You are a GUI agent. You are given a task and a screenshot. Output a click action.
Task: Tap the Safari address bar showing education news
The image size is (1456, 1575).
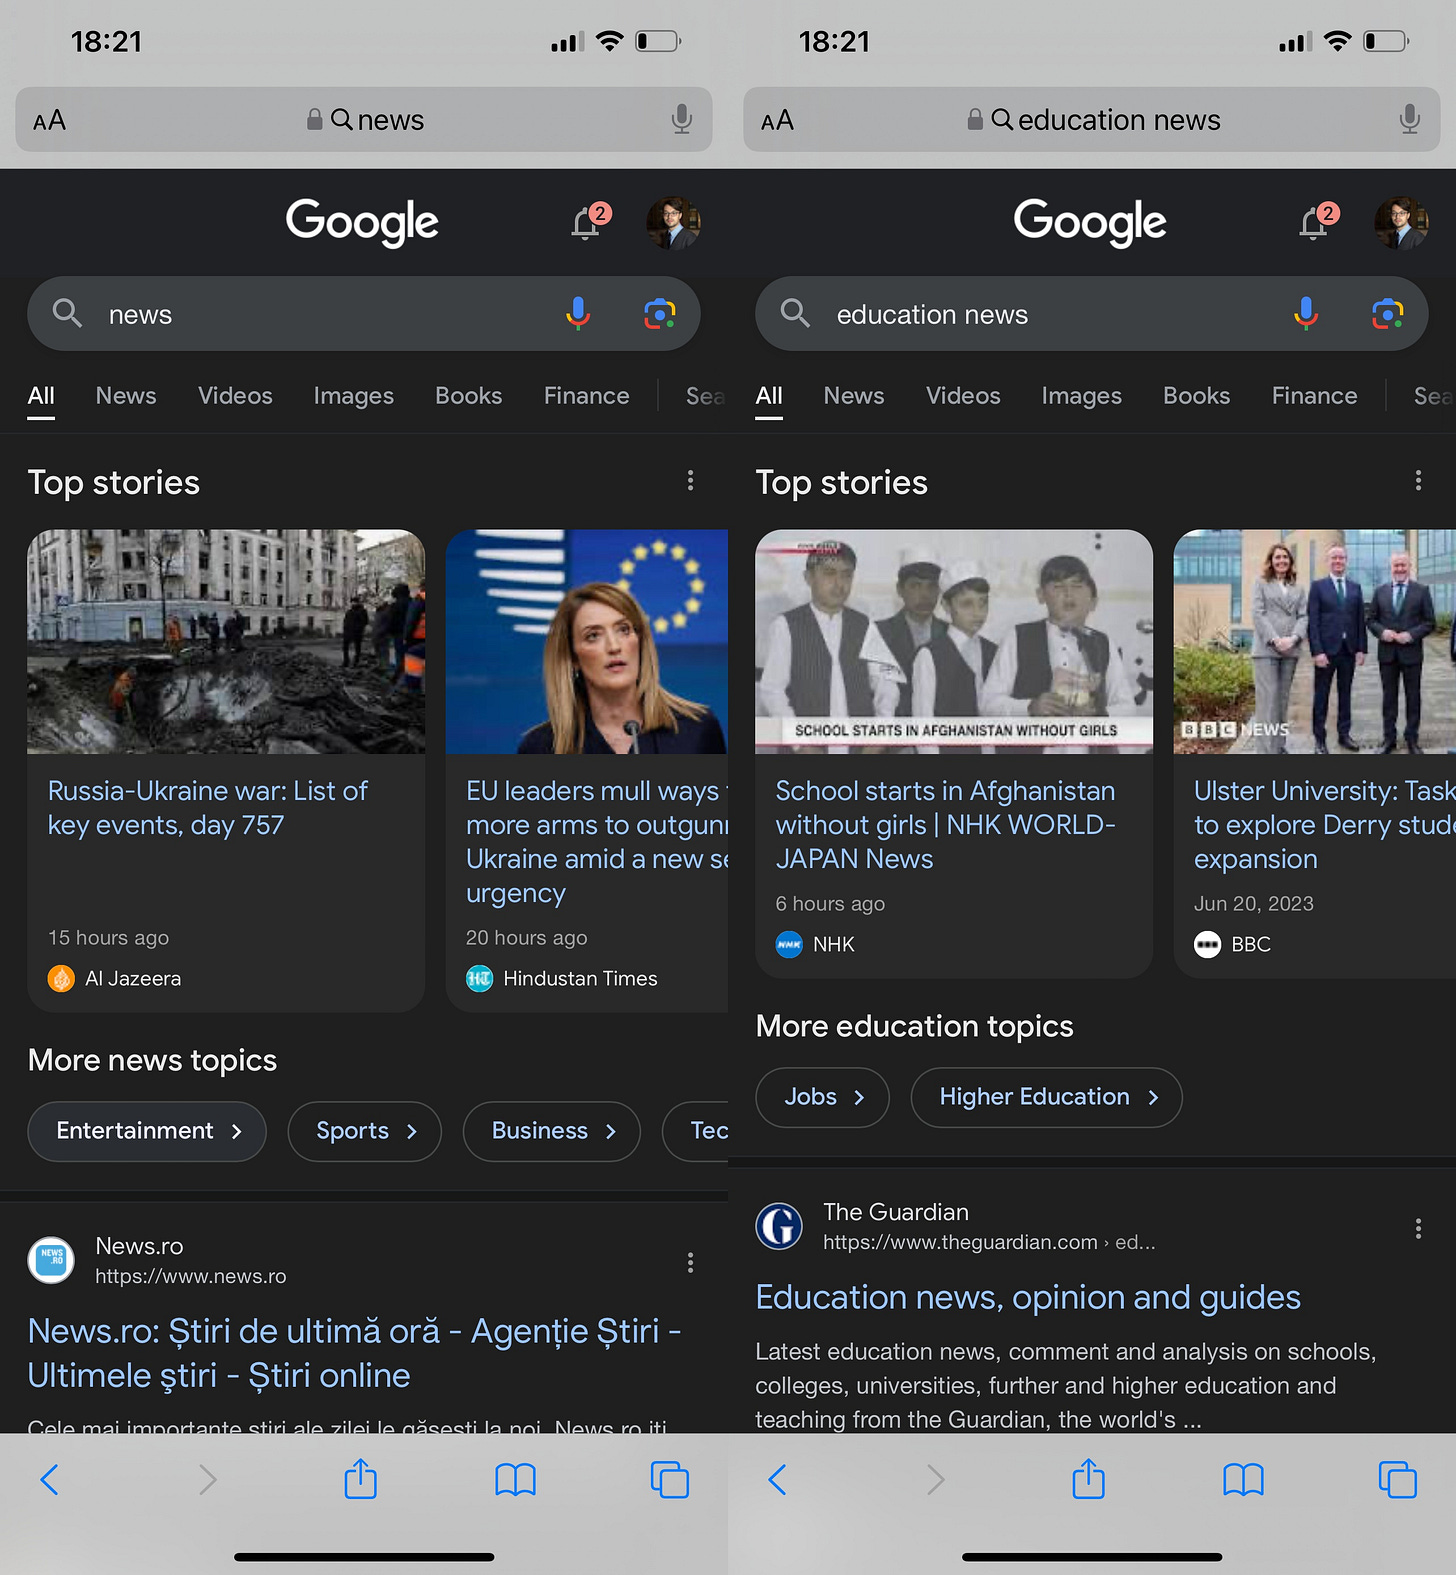[1092, 120]
